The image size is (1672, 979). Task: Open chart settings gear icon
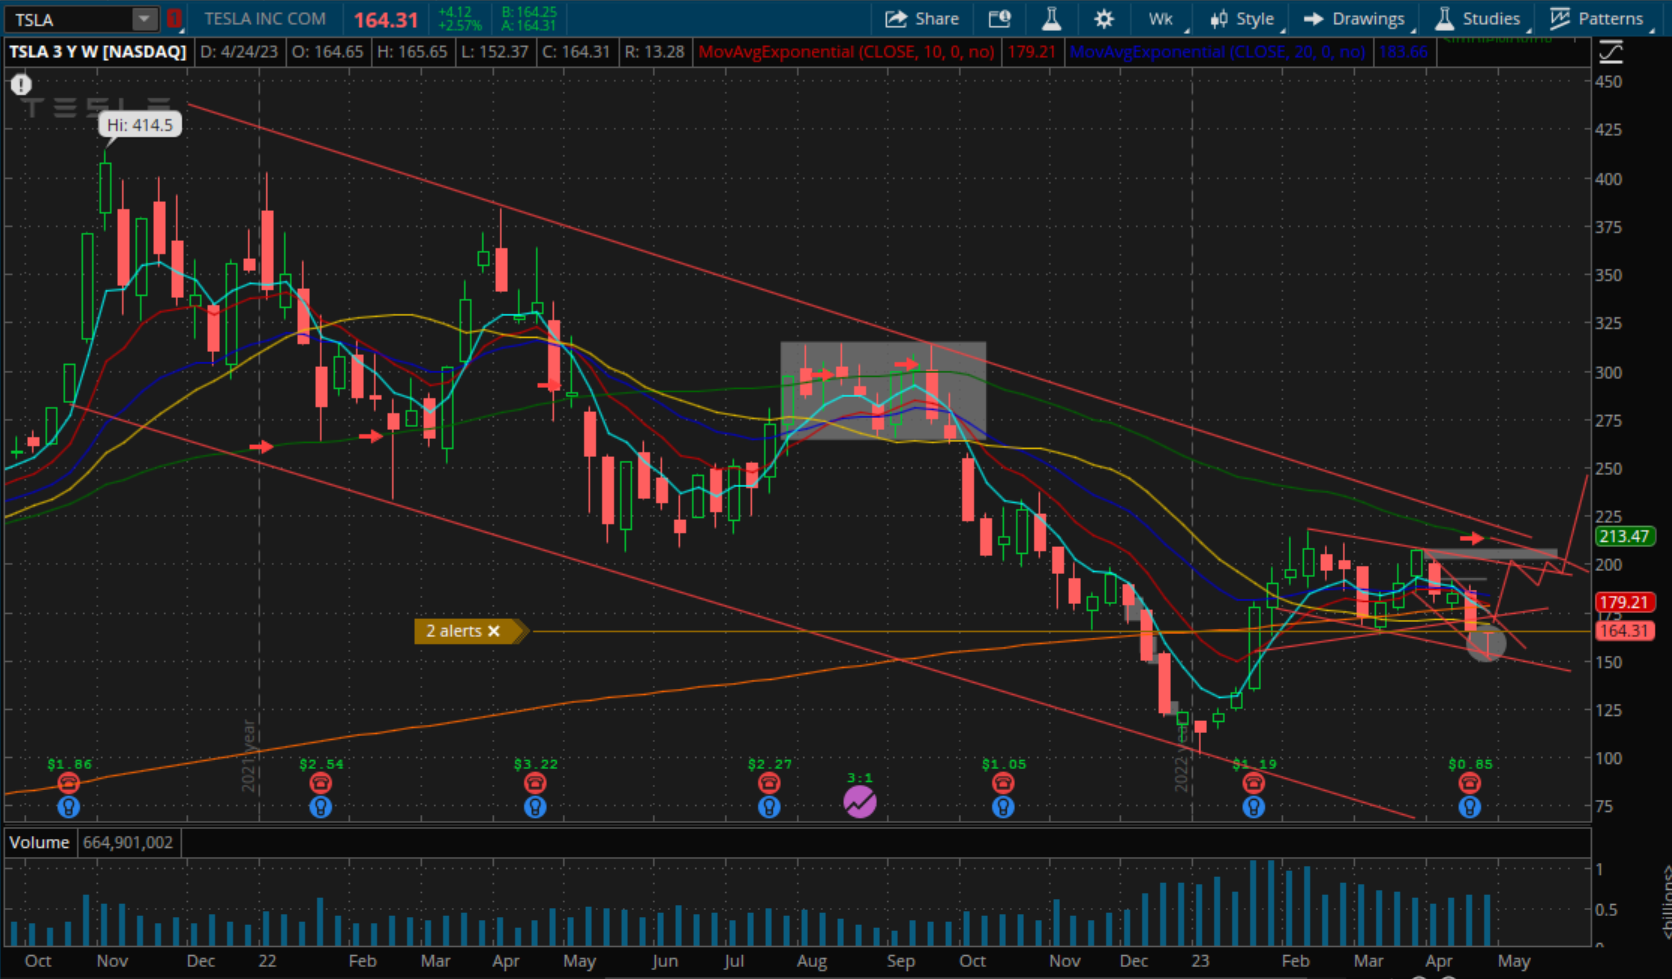tap(1103, 19)
